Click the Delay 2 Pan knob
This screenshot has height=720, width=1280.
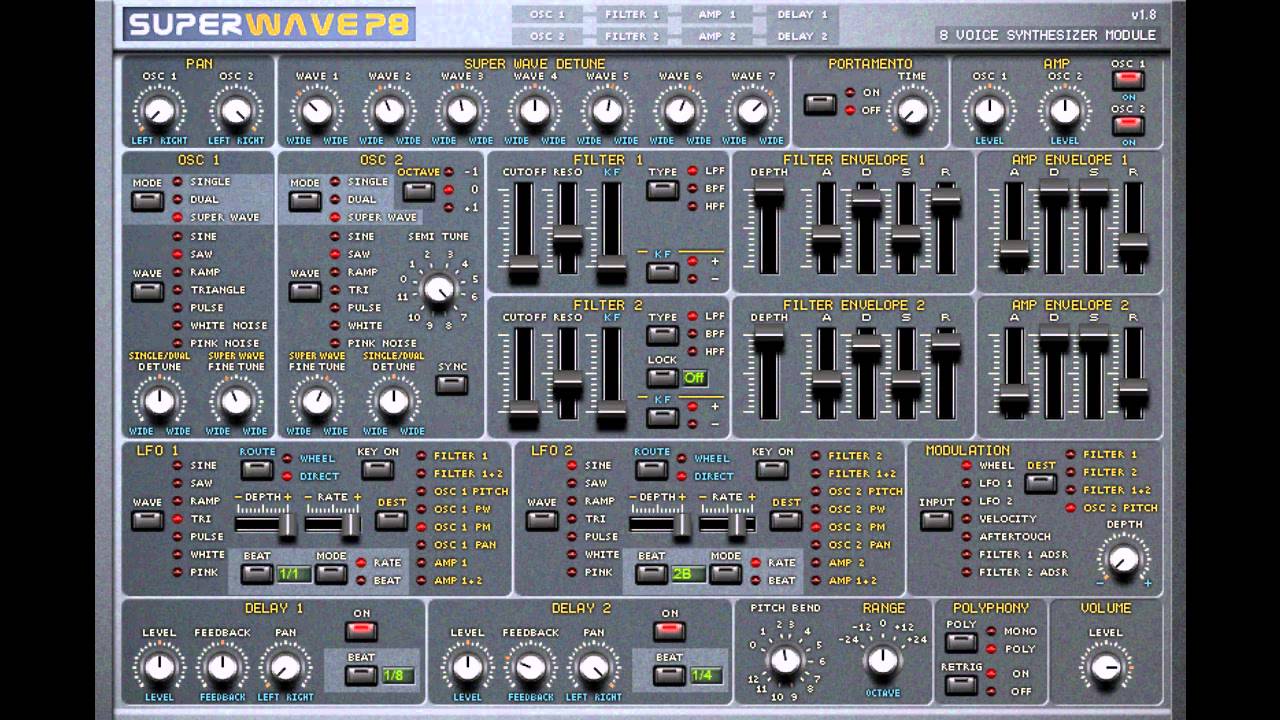[594, 666]
